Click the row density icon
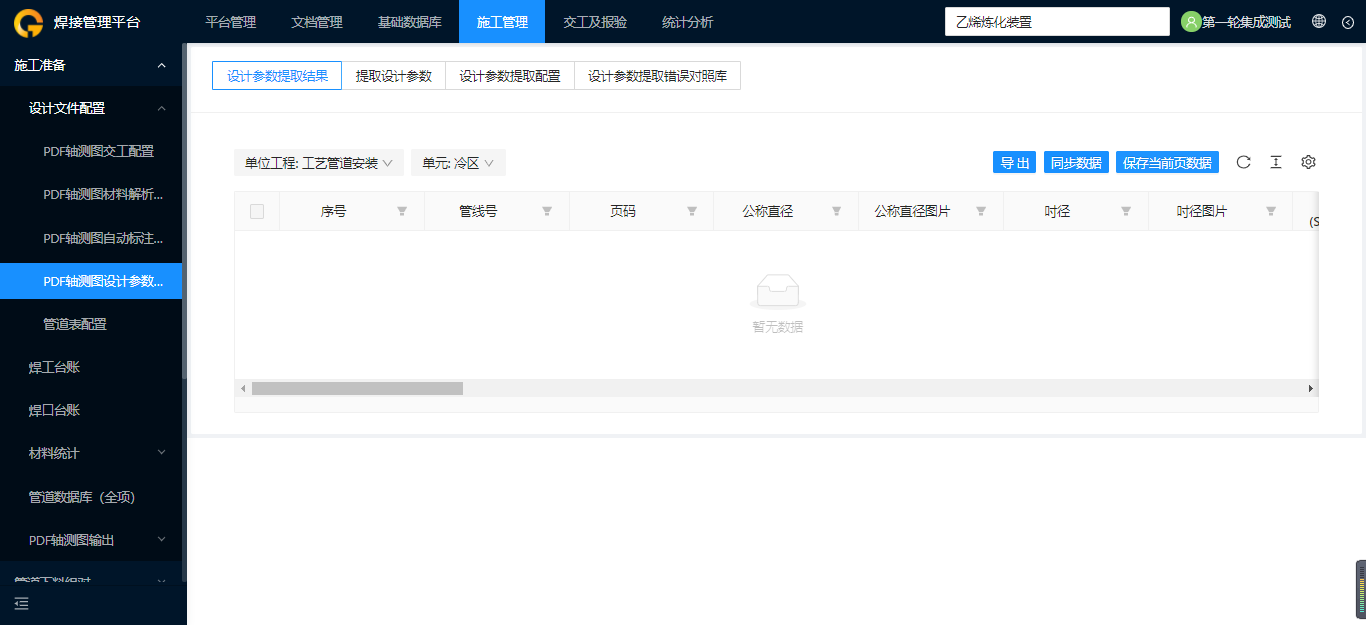Image resolution: width=1366 pixels, height=625 pixels. (x=1276, y=162)
